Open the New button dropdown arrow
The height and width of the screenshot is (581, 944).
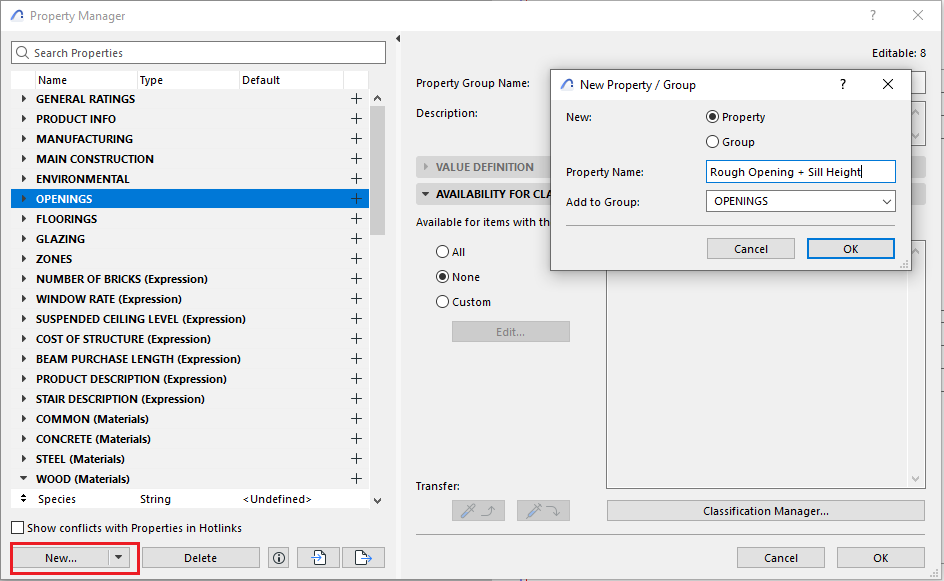click(119, 558)
